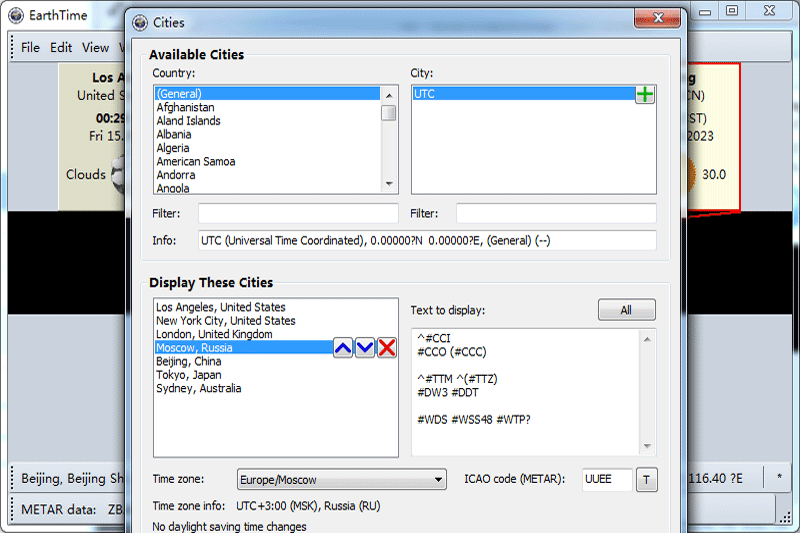Open the File menu
The height and width of the screenshot is (533, 800).
click(x=30, y=47)
